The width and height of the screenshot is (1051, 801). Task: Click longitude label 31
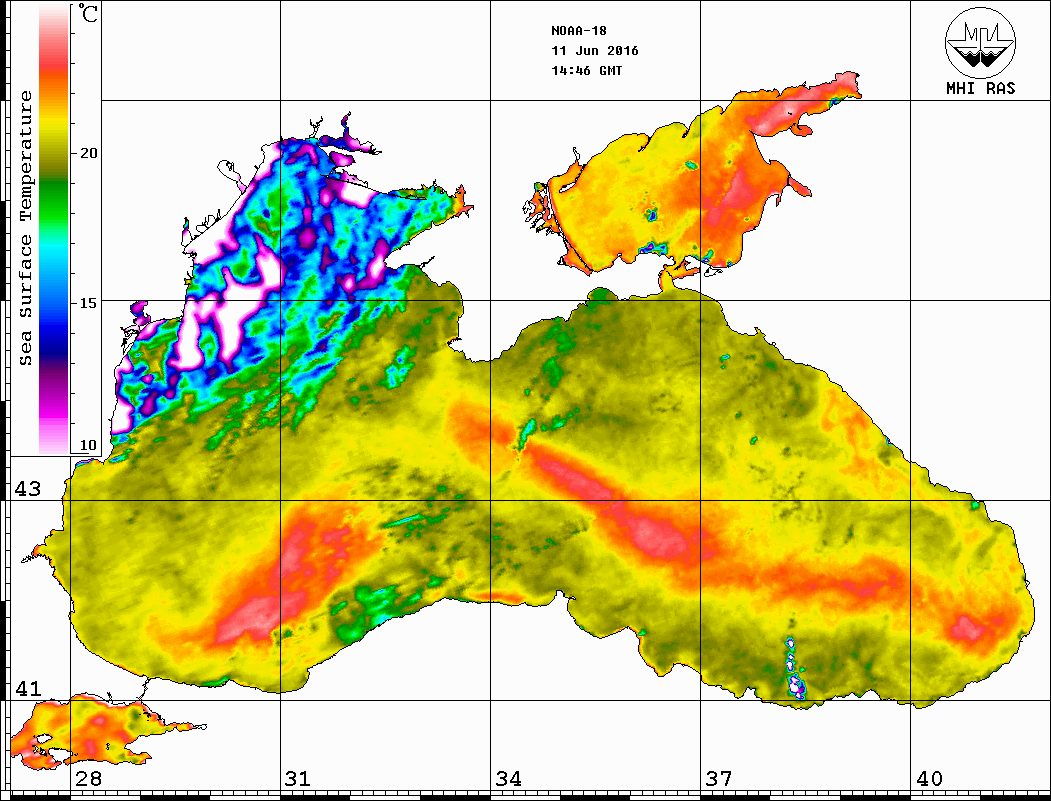click(x=298, y=778)
